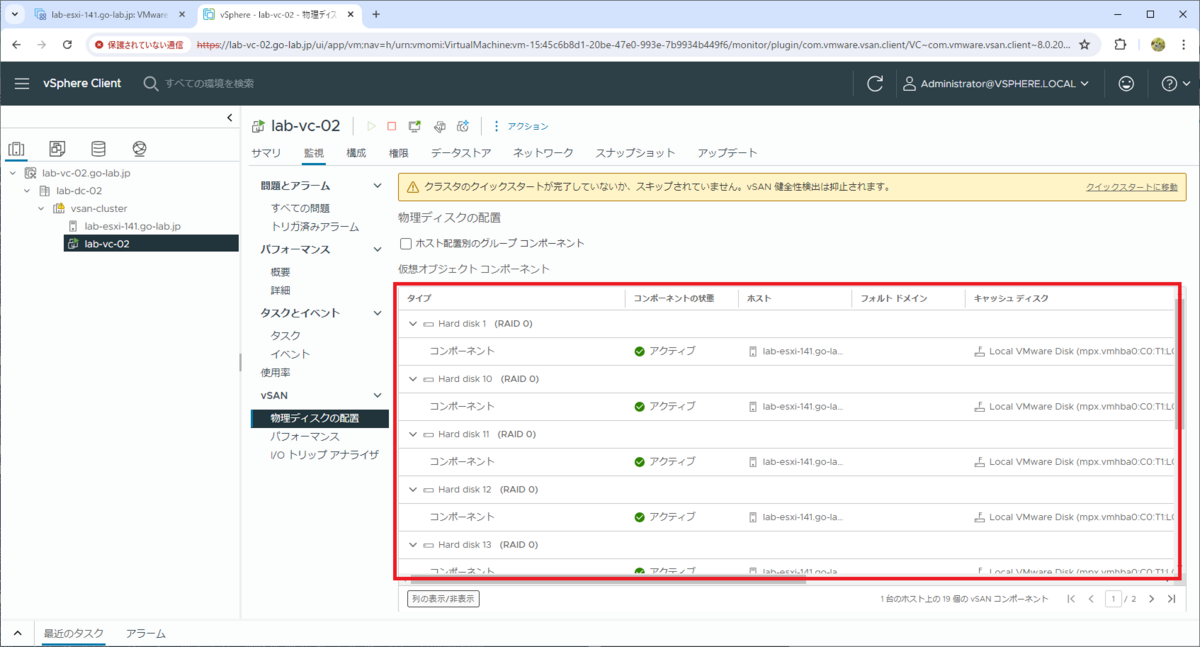Collapse タスクとイベント section
The width and height of the screenshot is (1200, 647).
[377, 313]
